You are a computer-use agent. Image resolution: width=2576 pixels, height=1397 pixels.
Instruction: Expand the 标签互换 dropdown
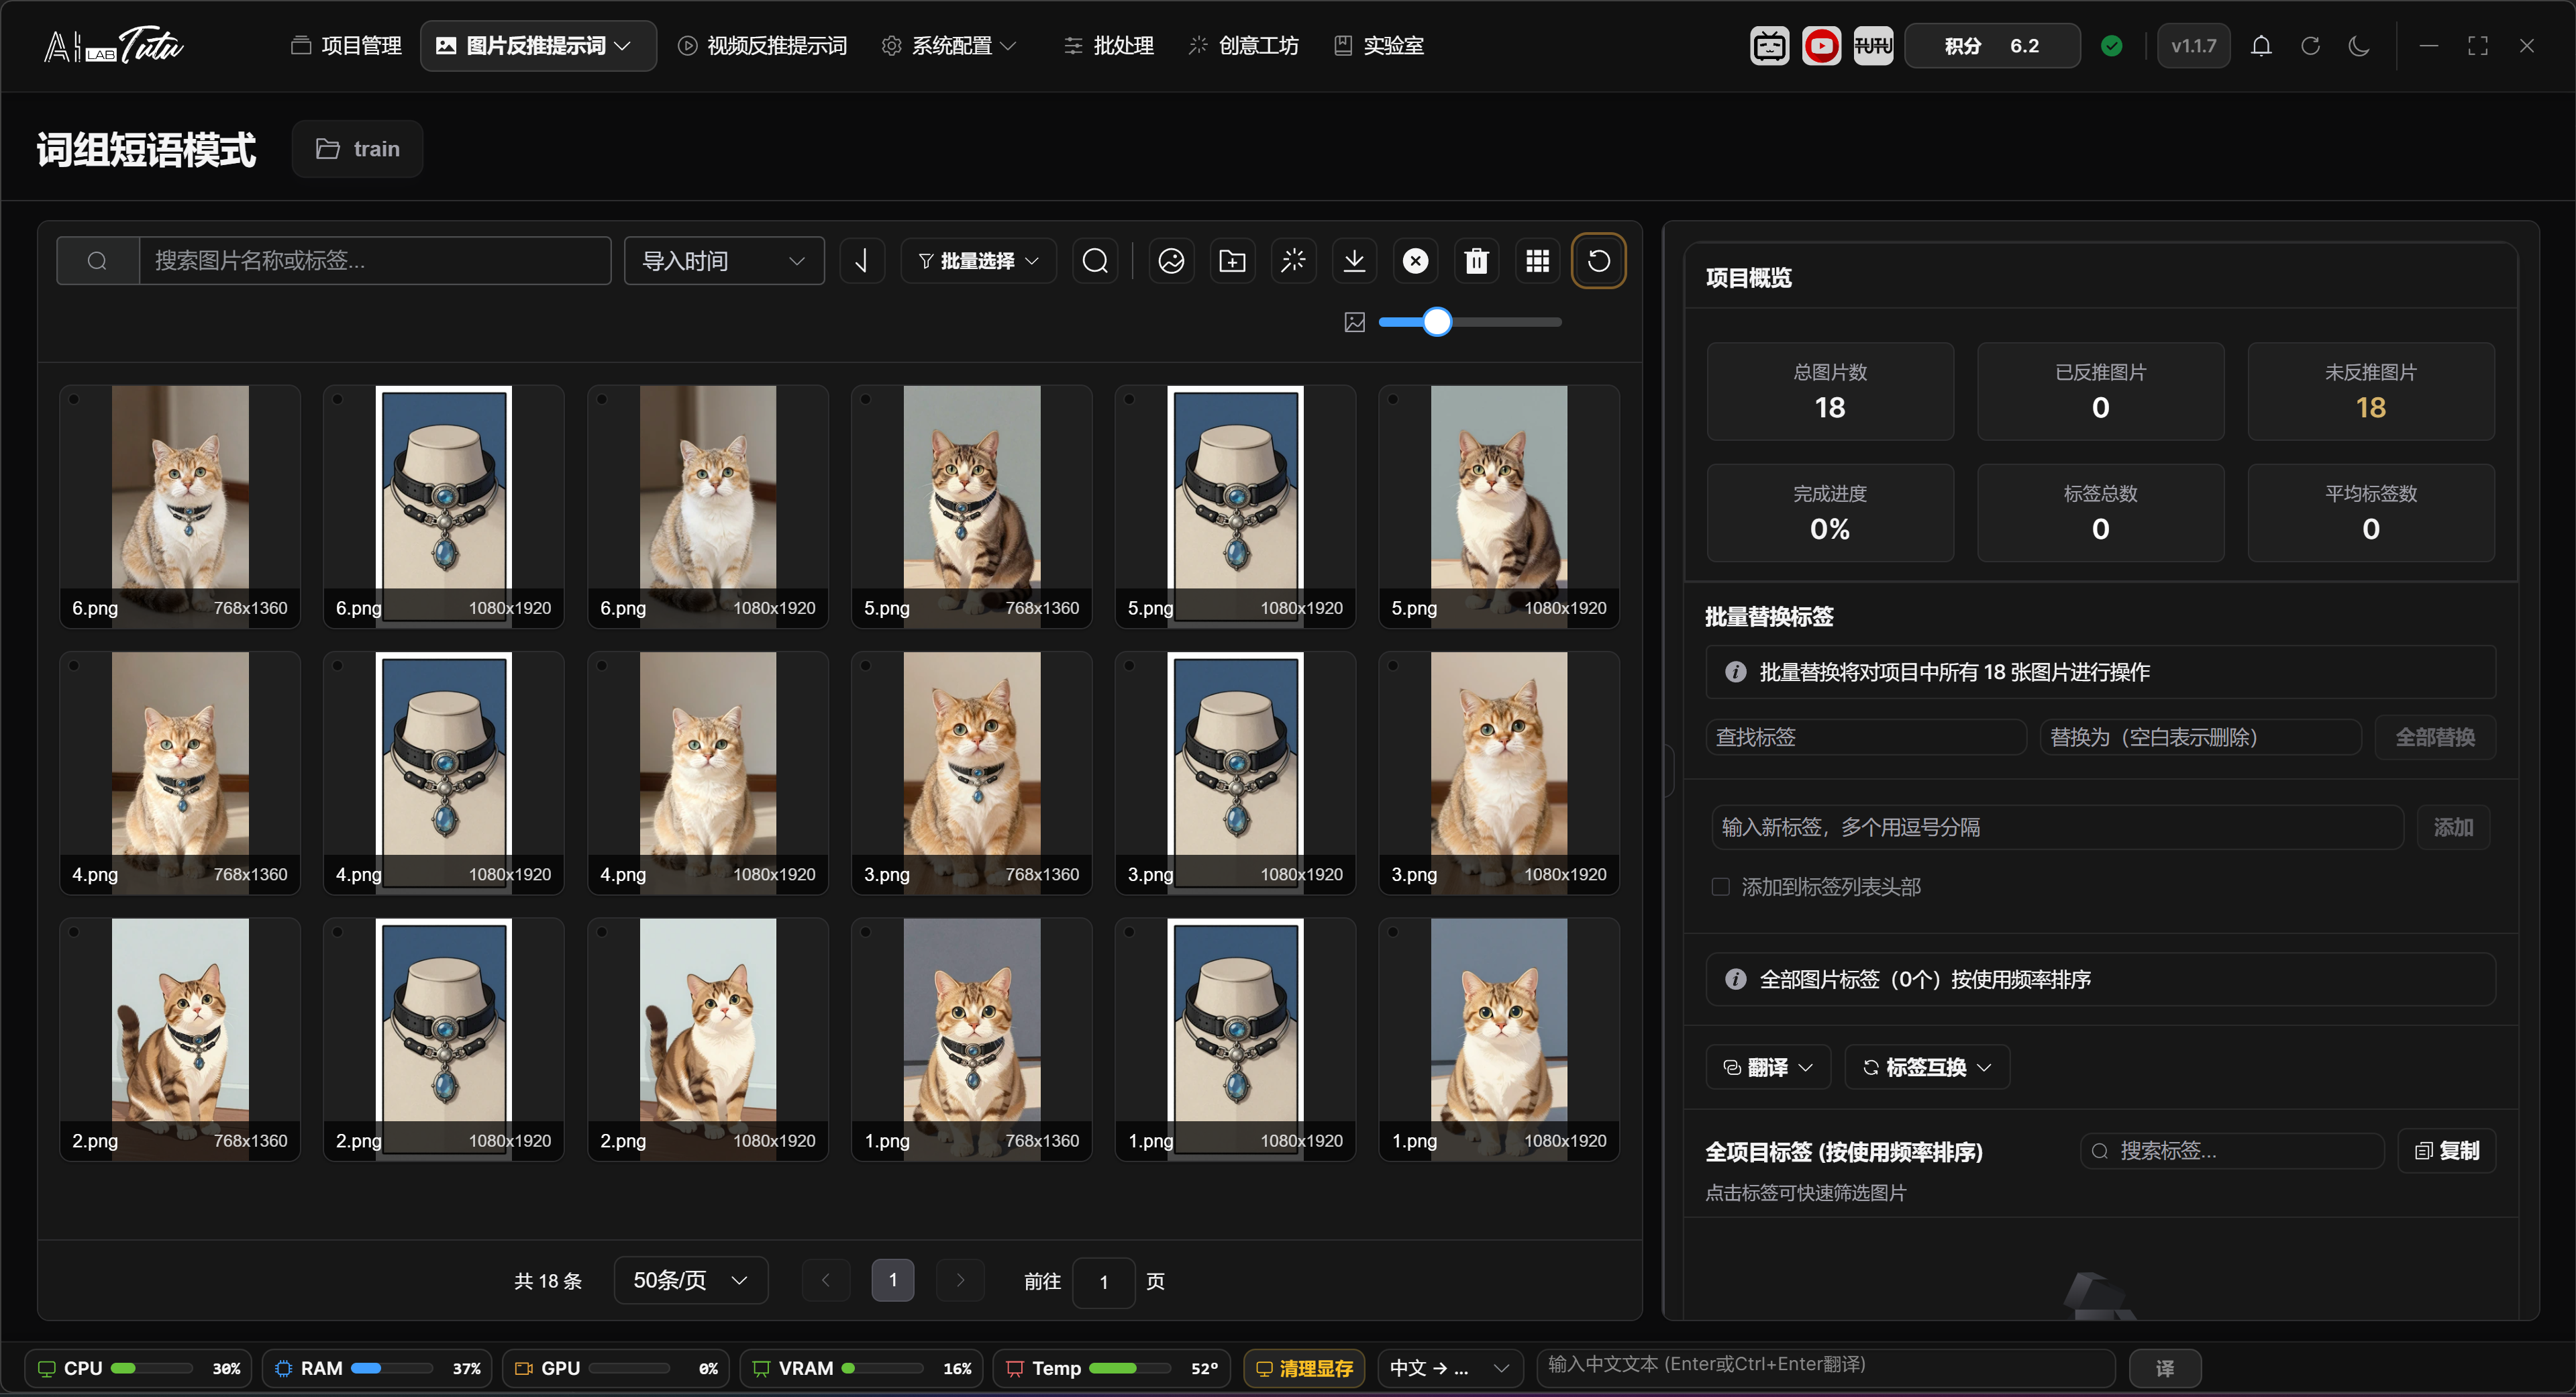1926,1068
